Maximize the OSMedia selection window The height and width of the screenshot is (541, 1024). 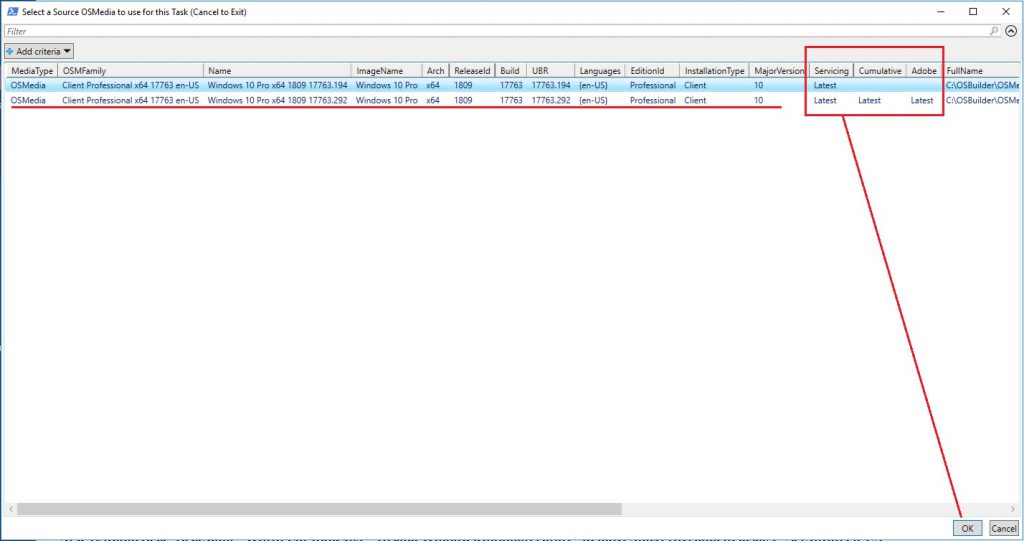(x=973, y=11)
